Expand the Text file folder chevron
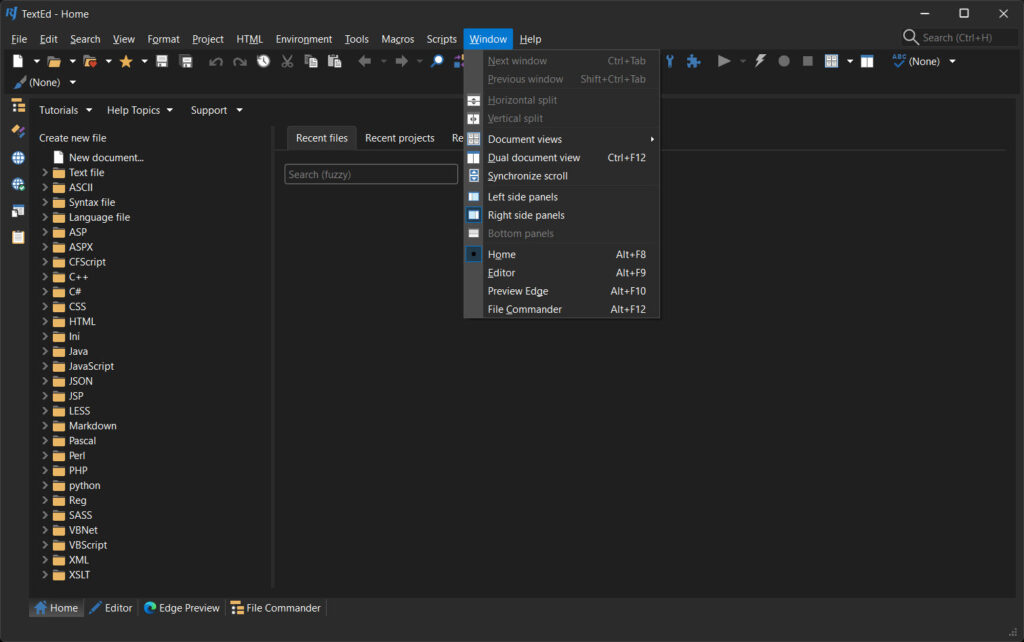The height and width of the screenshot is (642, 1024). 44,172
